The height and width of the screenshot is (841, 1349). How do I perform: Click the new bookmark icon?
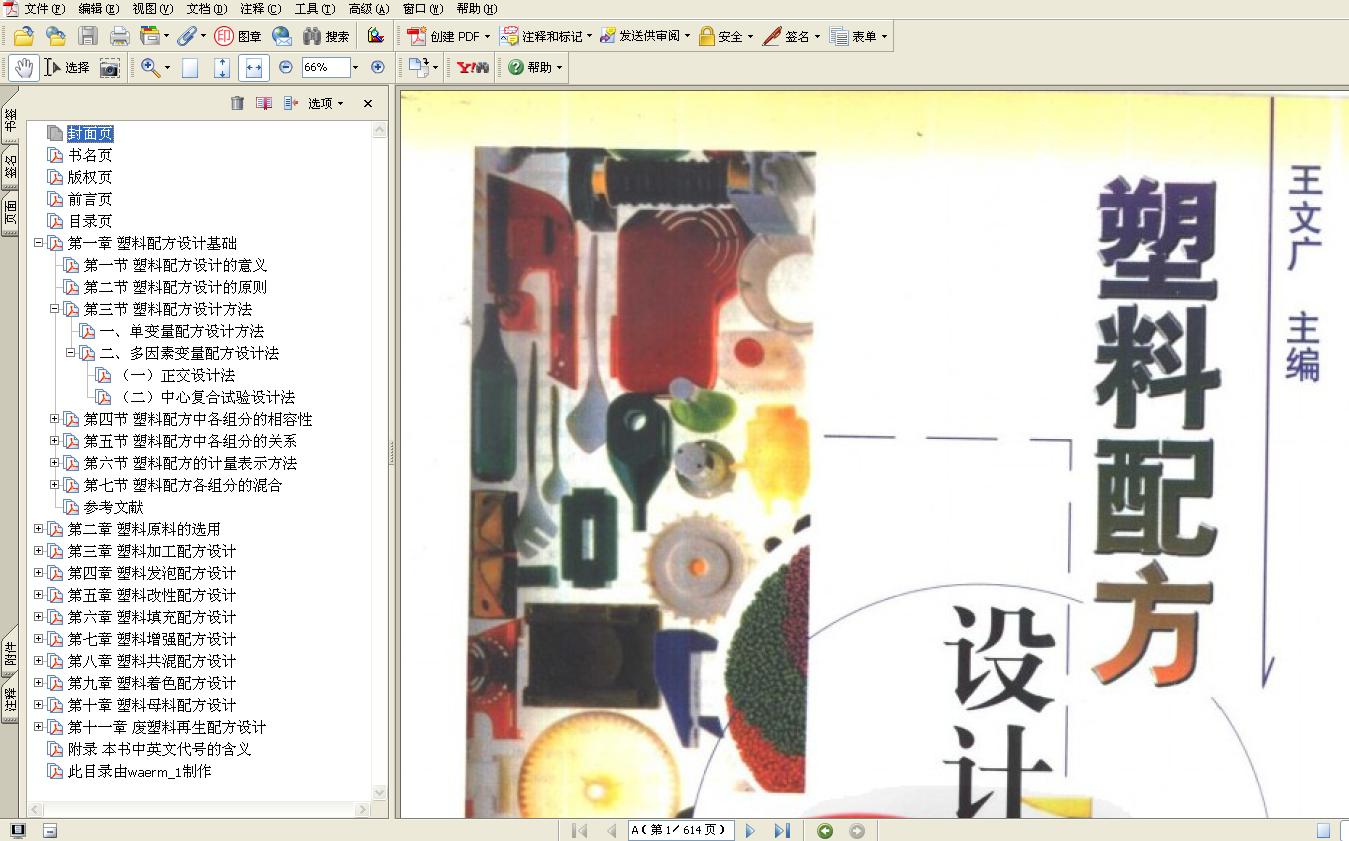264,103
